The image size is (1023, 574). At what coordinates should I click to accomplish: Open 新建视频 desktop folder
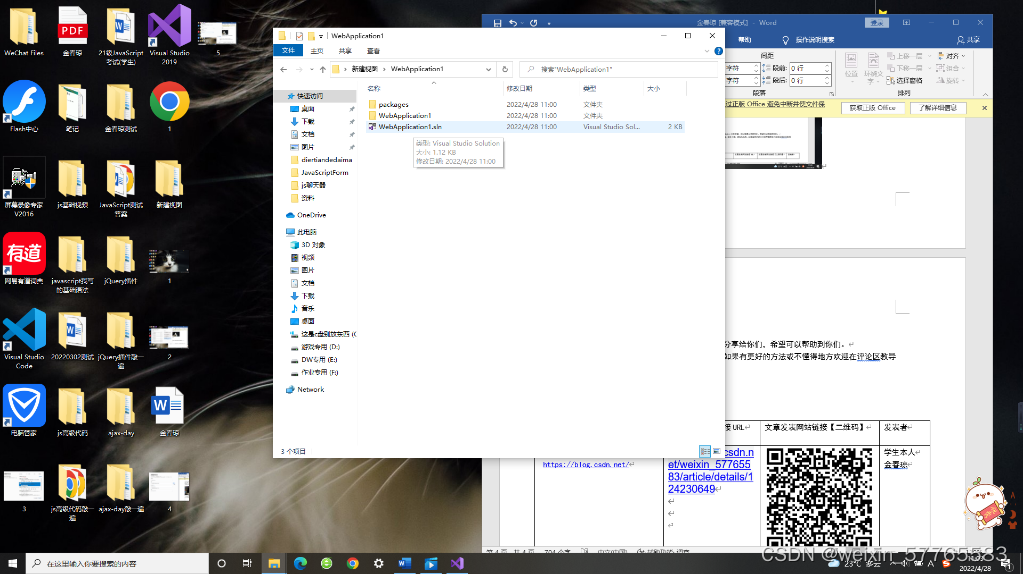tap(169, 183)
